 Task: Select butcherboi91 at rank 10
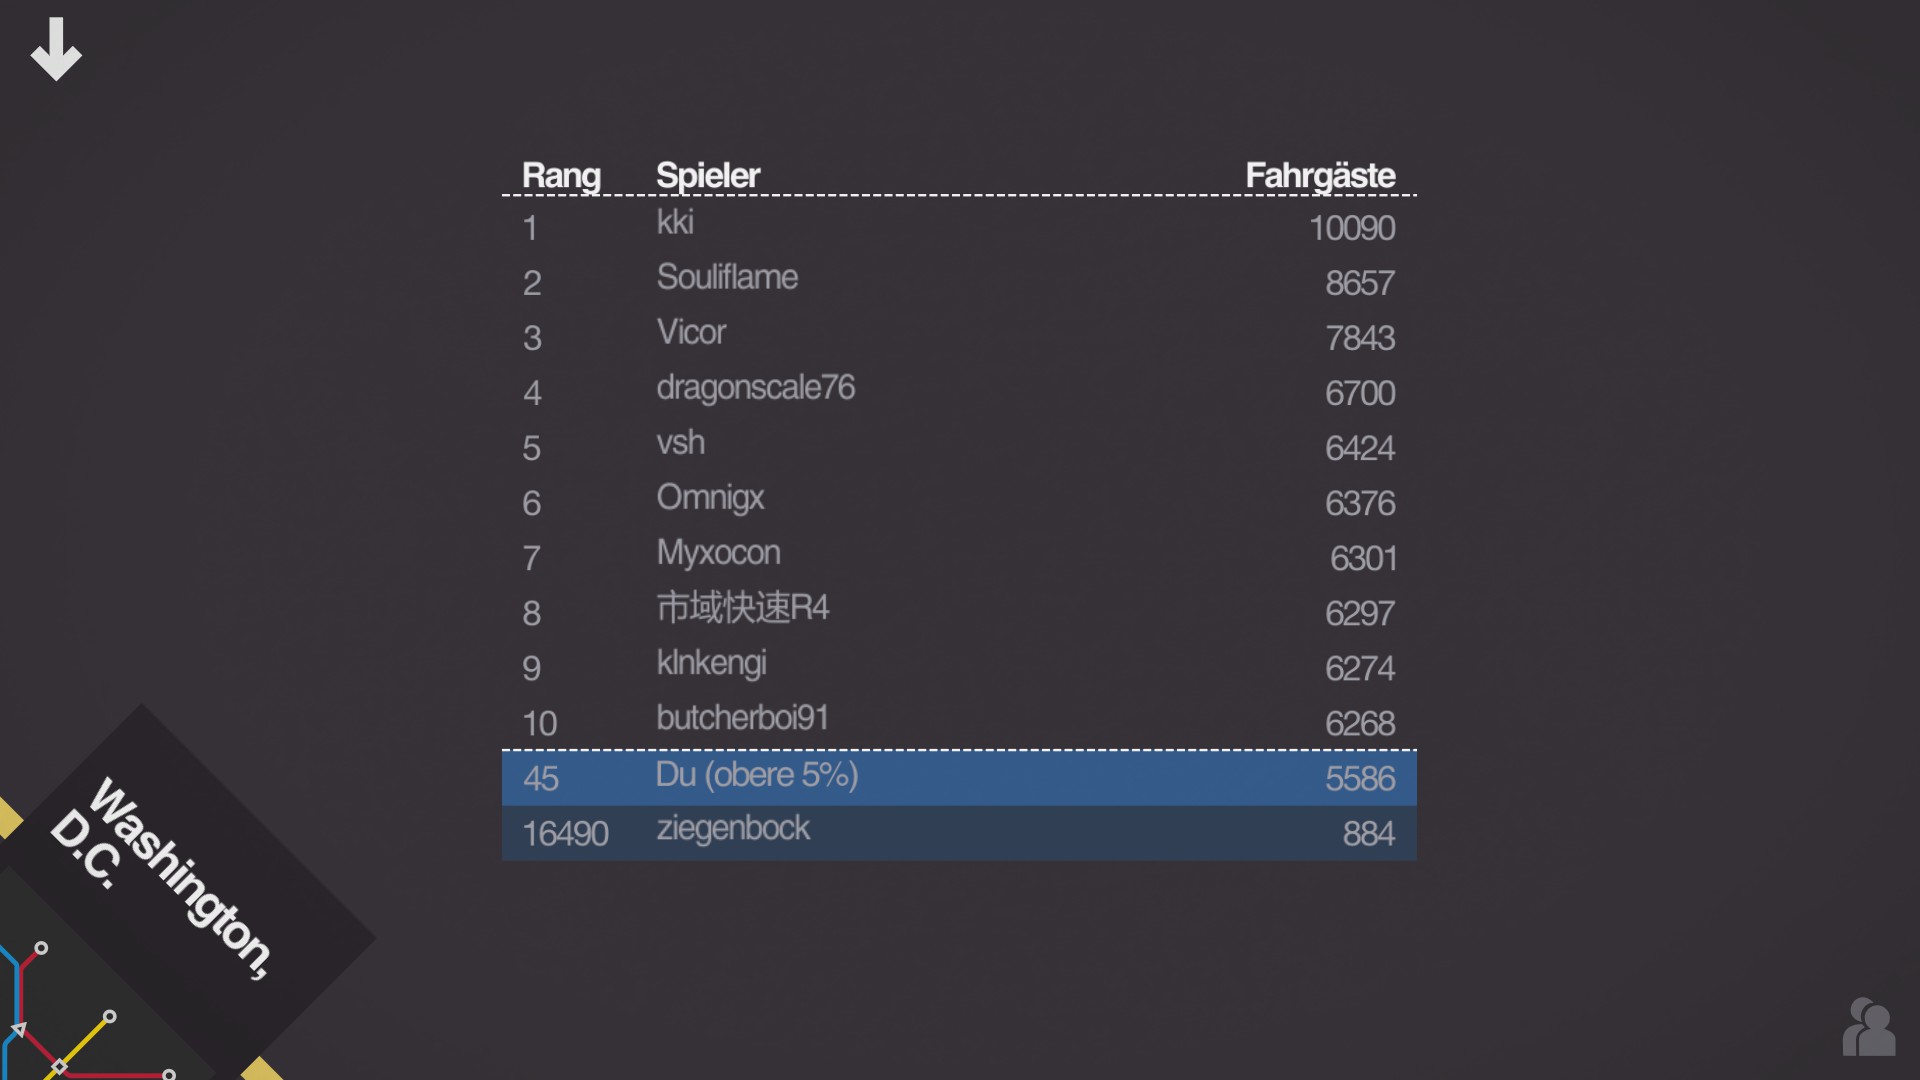tap(959, 722)
